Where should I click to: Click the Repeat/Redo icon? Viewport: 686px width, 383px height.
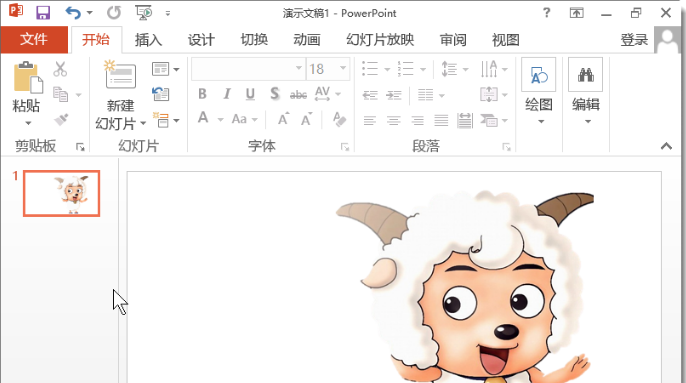[x=114, y=13]
